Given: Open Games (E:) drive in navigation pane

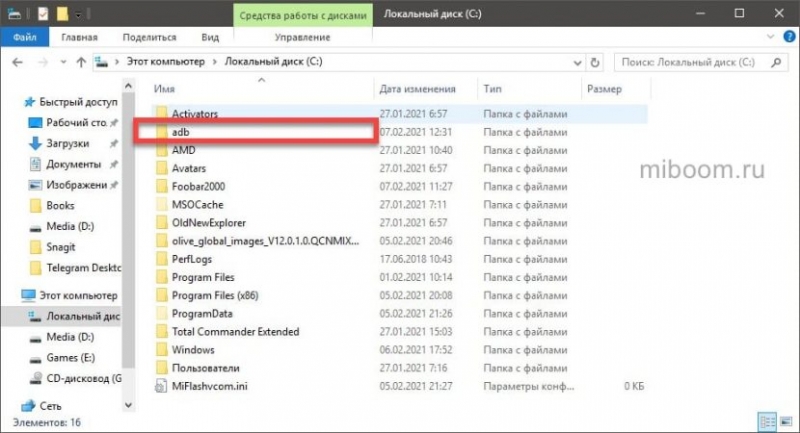Looking at the screenshot, I should tap(70, 358).
